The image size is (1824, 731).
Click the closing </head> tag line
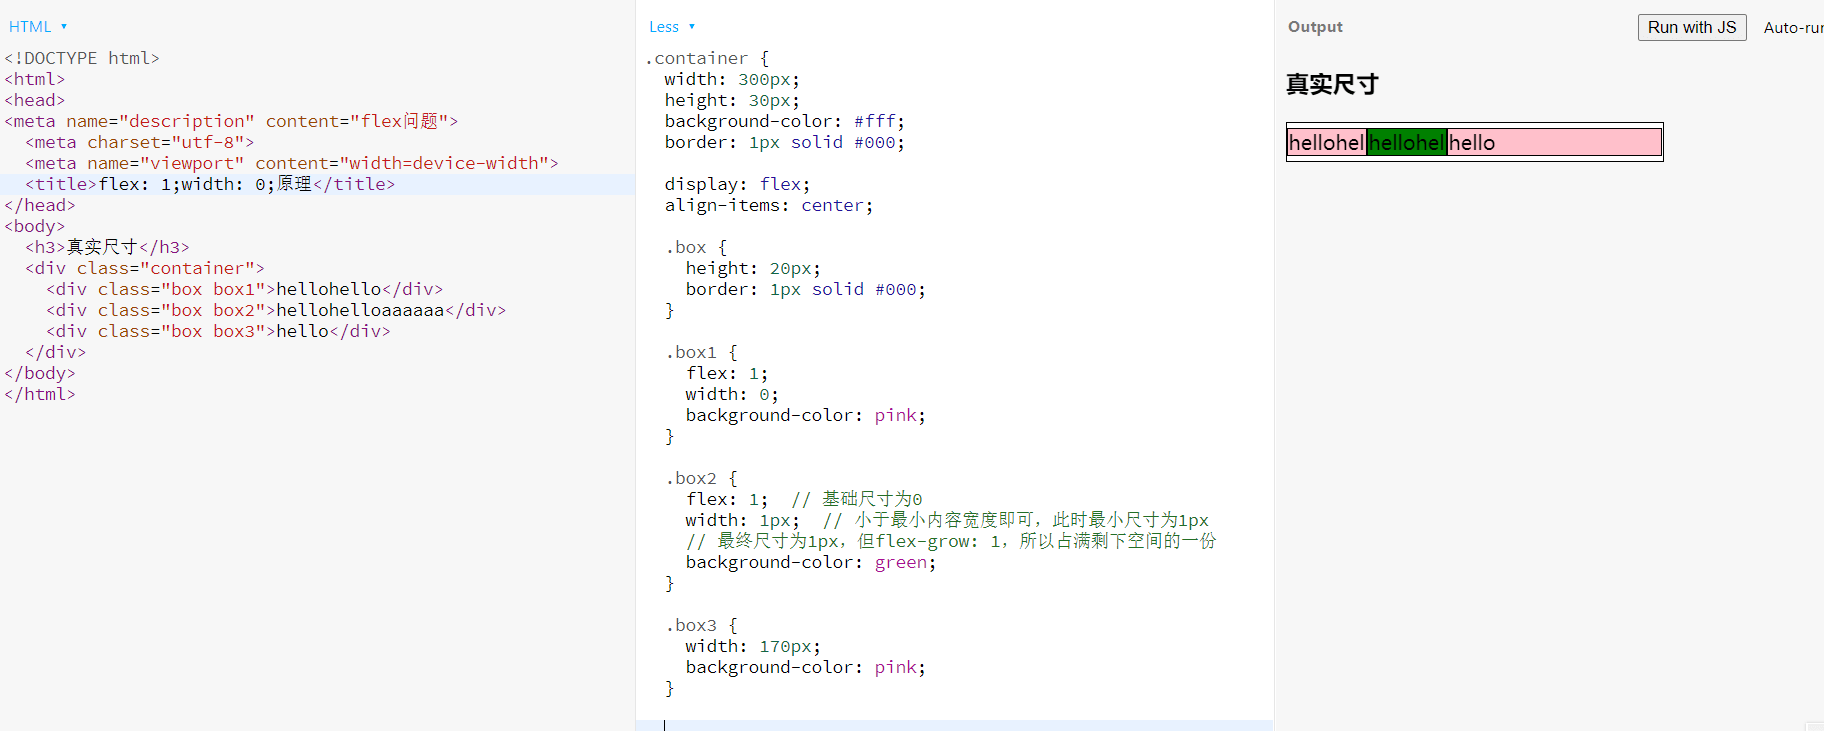40,205
